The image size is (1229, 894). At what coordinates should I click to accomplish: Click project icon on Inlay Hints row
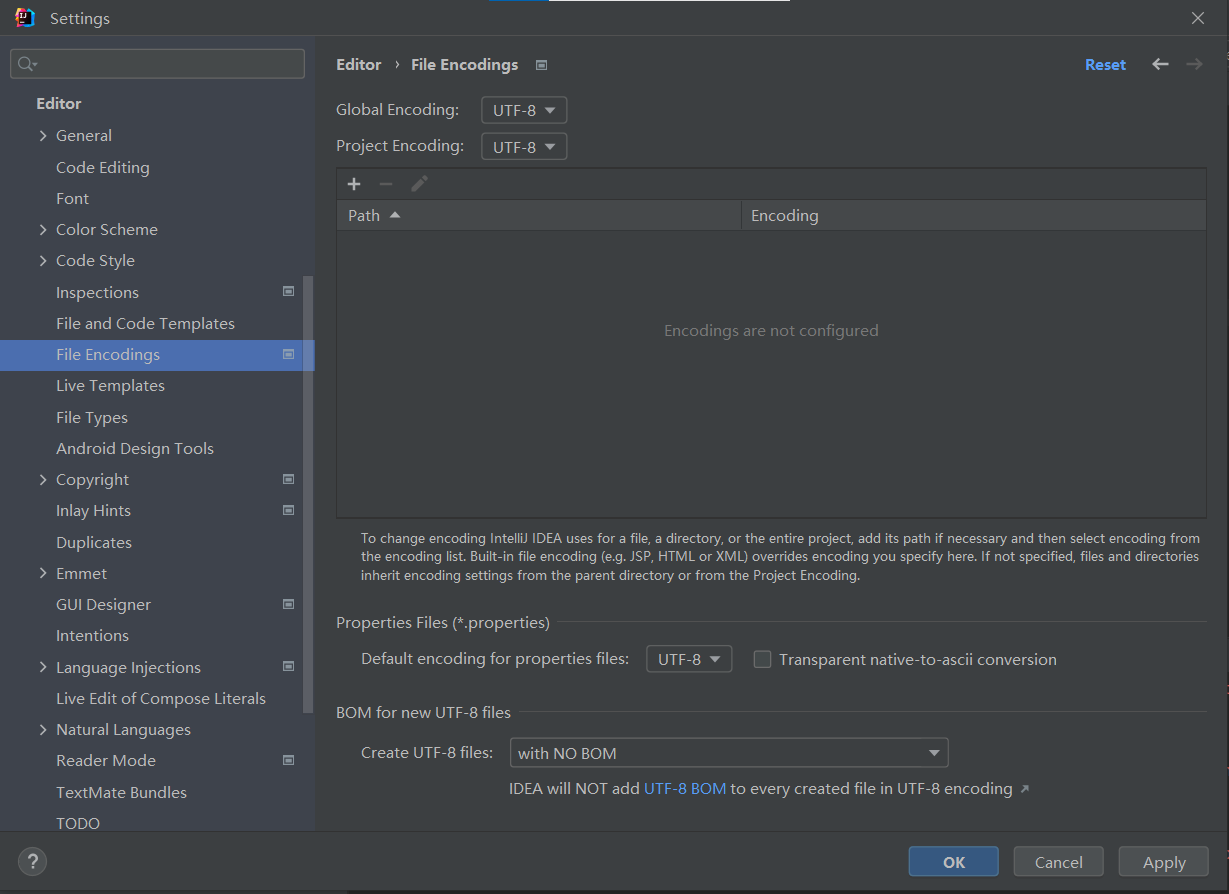pos(288,510)
